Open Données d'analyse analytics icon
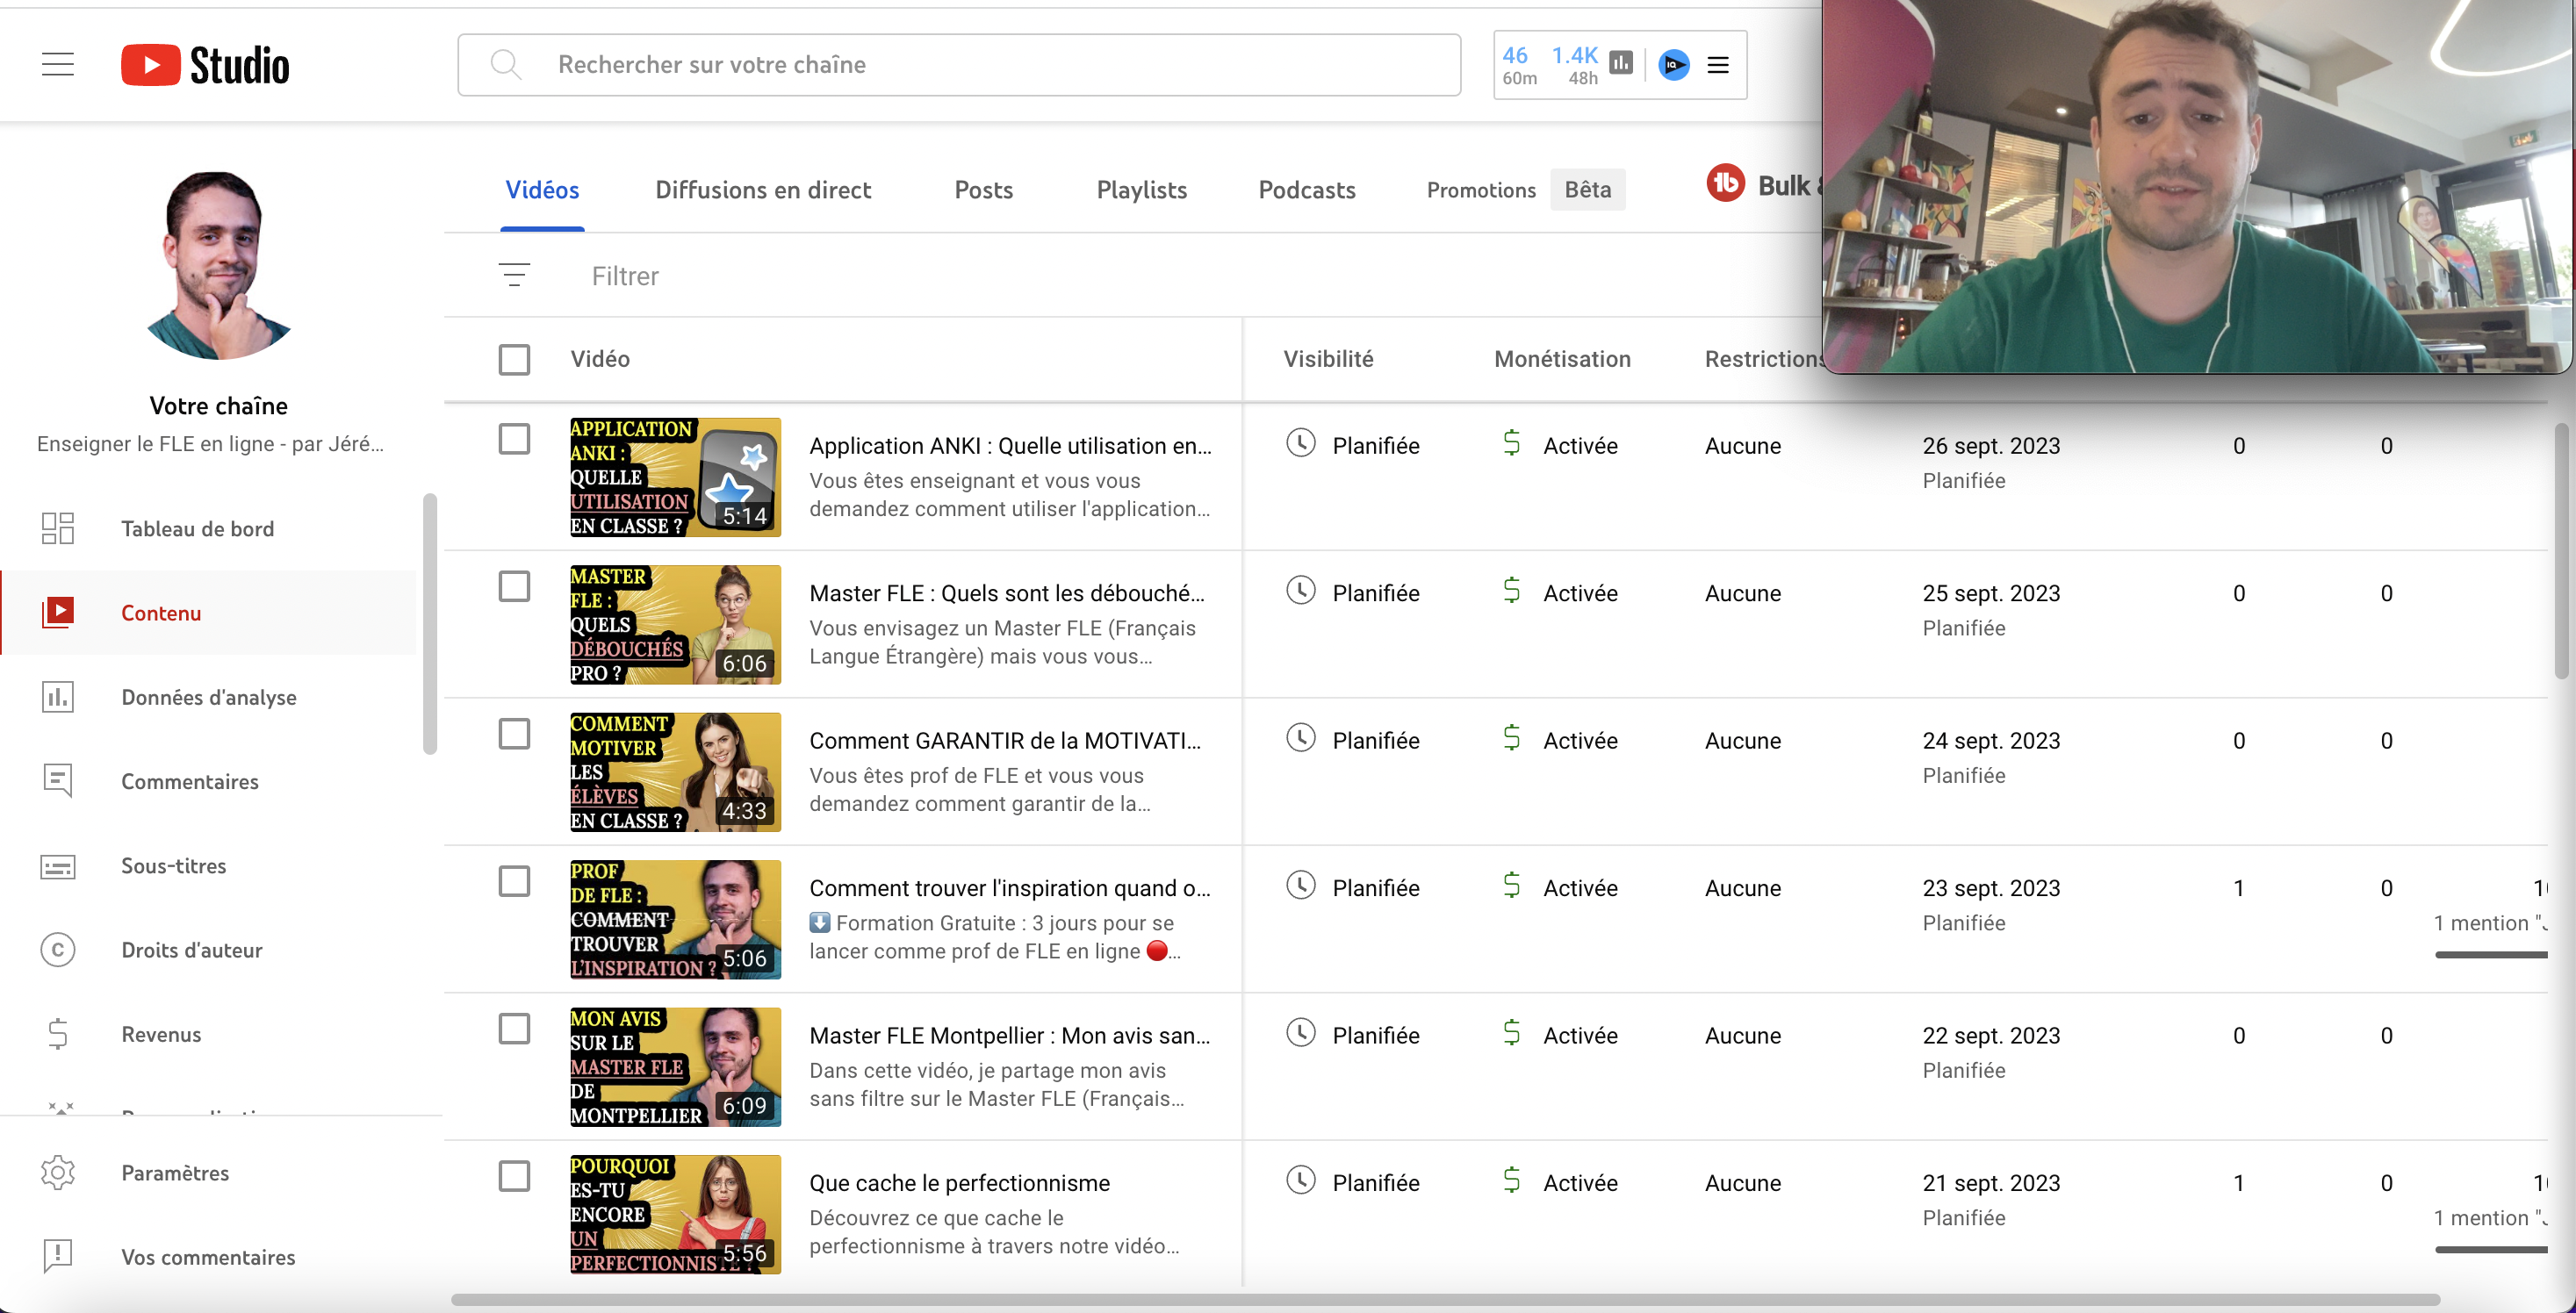Screen dimensions: 2576x1313 [58, 697]
